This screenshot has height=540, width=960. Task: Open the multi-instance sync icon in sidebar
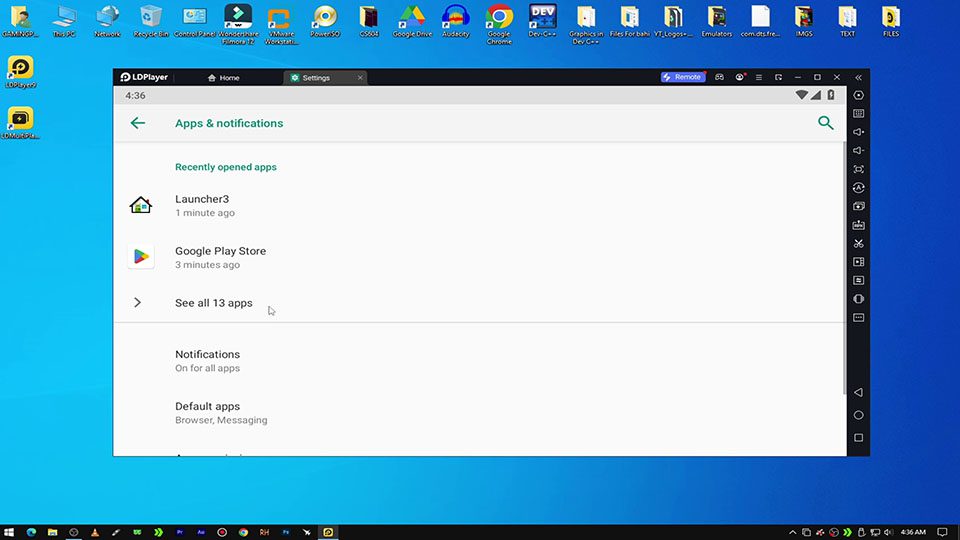pos(858,206)
